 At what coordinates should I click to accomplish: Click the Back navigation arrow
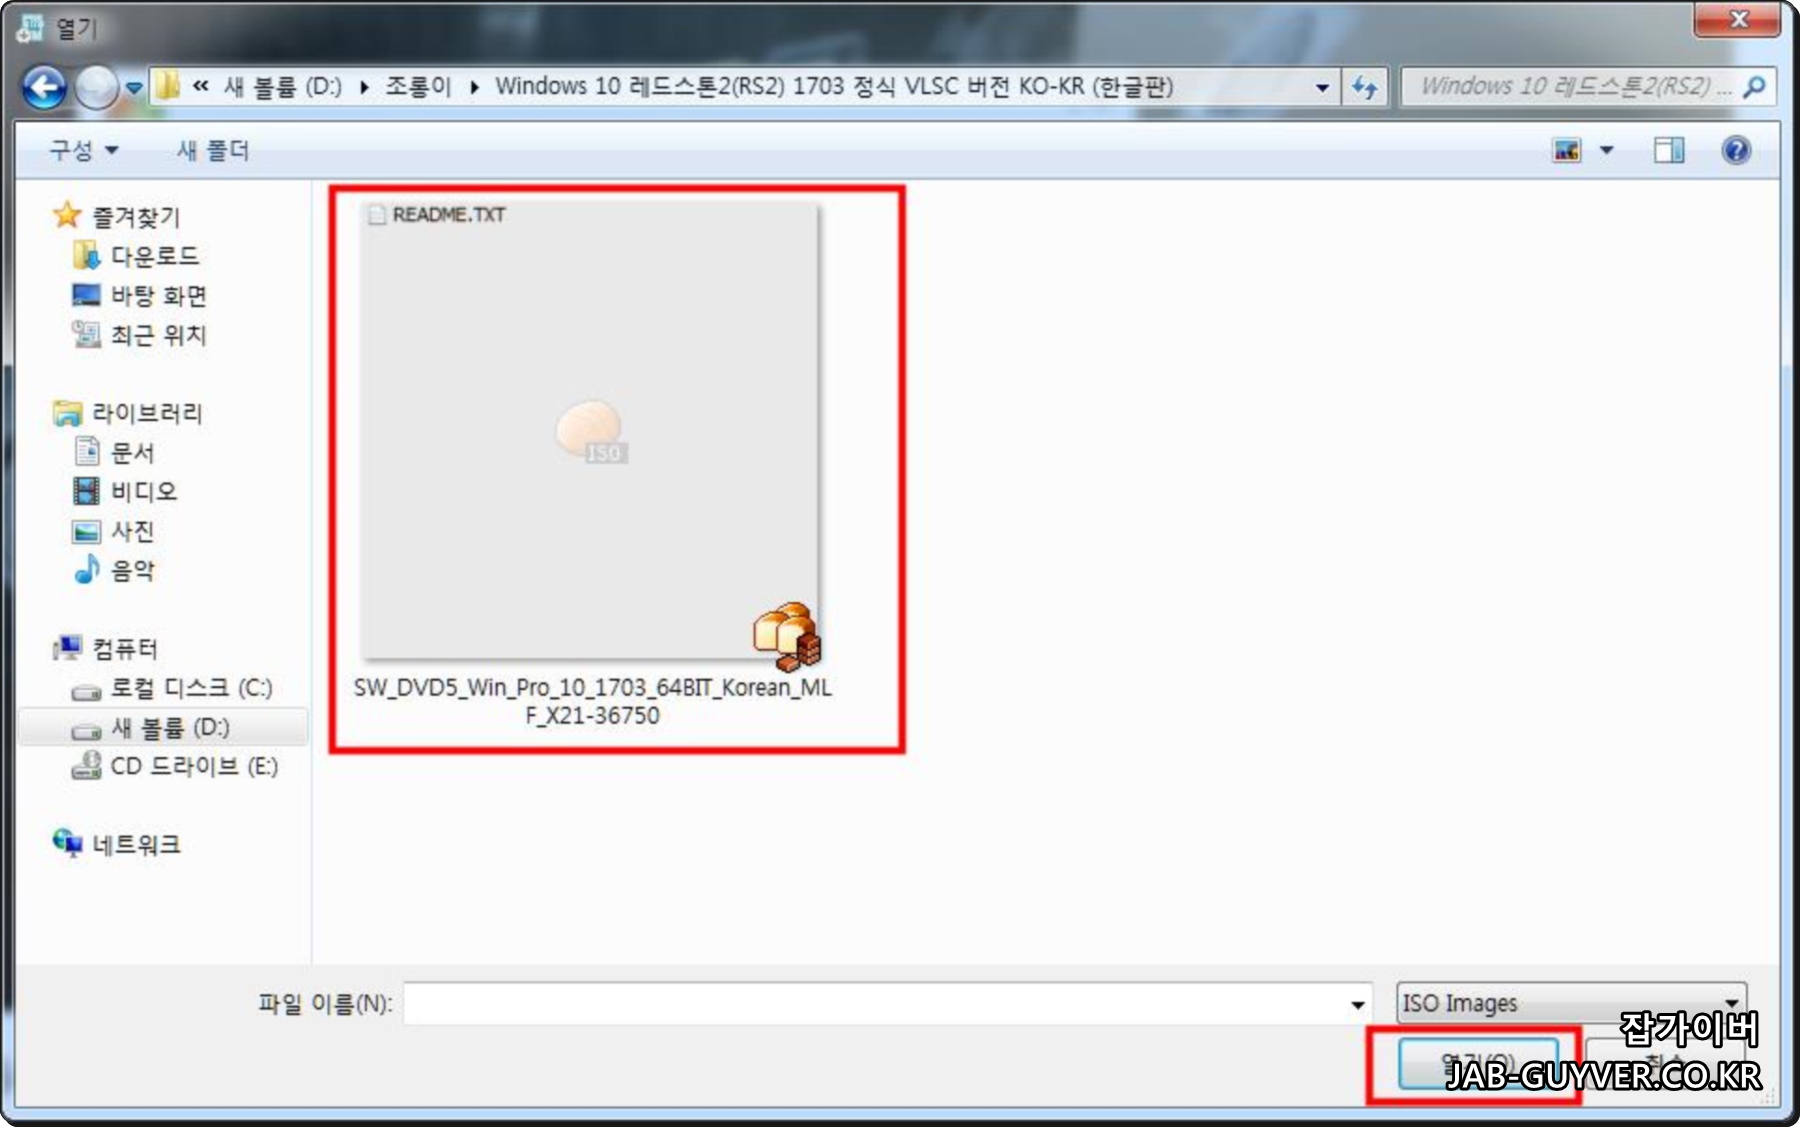(45, 88)
